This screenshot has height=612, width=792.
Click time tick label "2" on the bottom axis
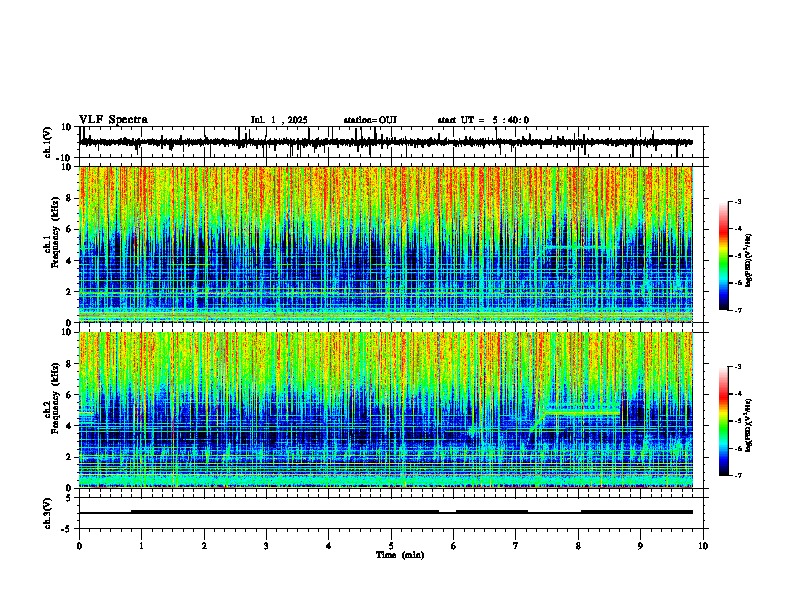[x=204, y=546]
